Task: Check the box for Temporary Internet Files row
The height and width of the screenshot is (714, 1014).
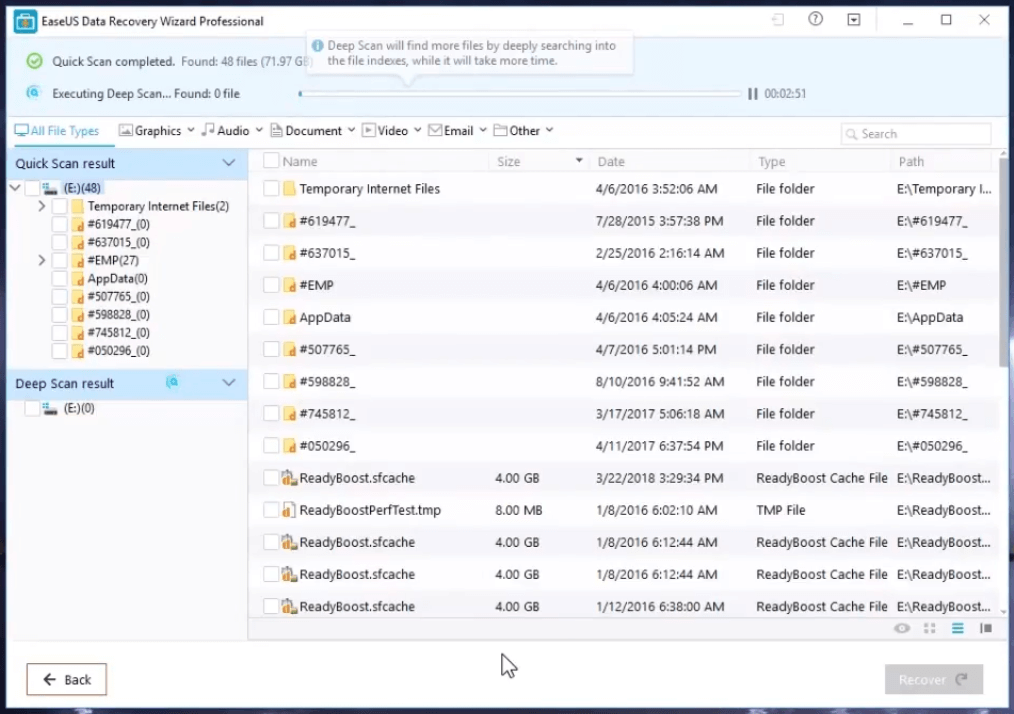Action: coord(271,189)
